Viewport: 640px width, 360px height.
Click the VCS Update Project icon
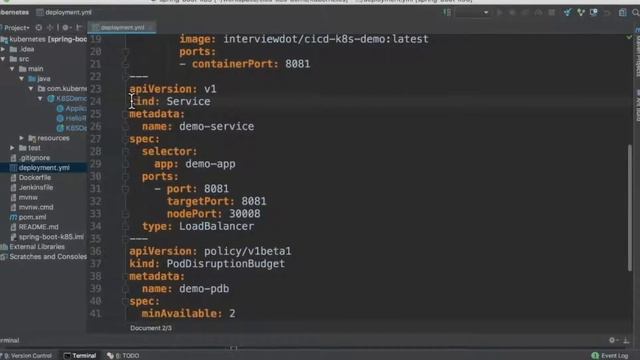567,13
